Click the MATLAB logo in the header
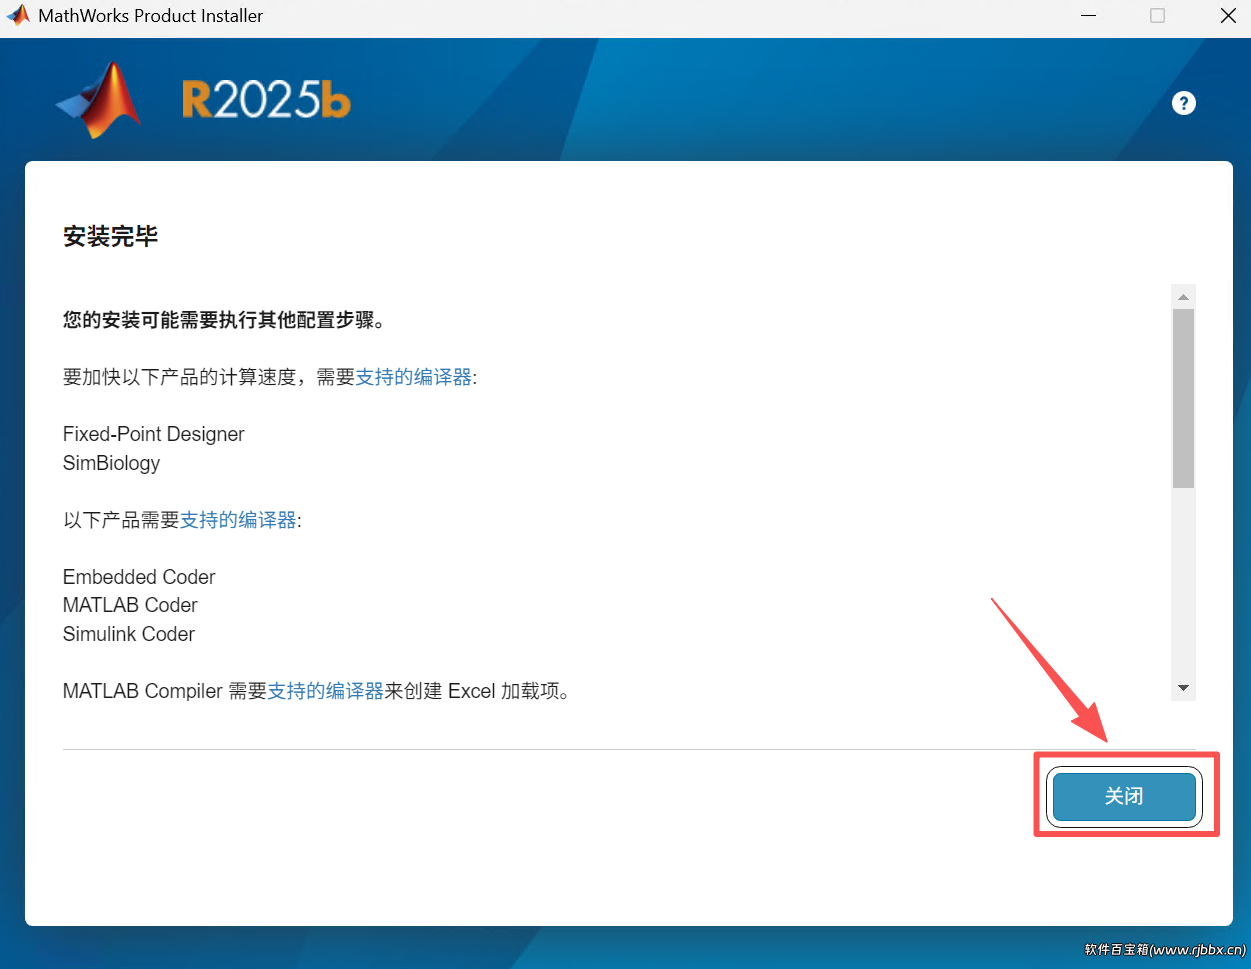1251x969 pixels. pyautogui.click(x=99, y=100)
